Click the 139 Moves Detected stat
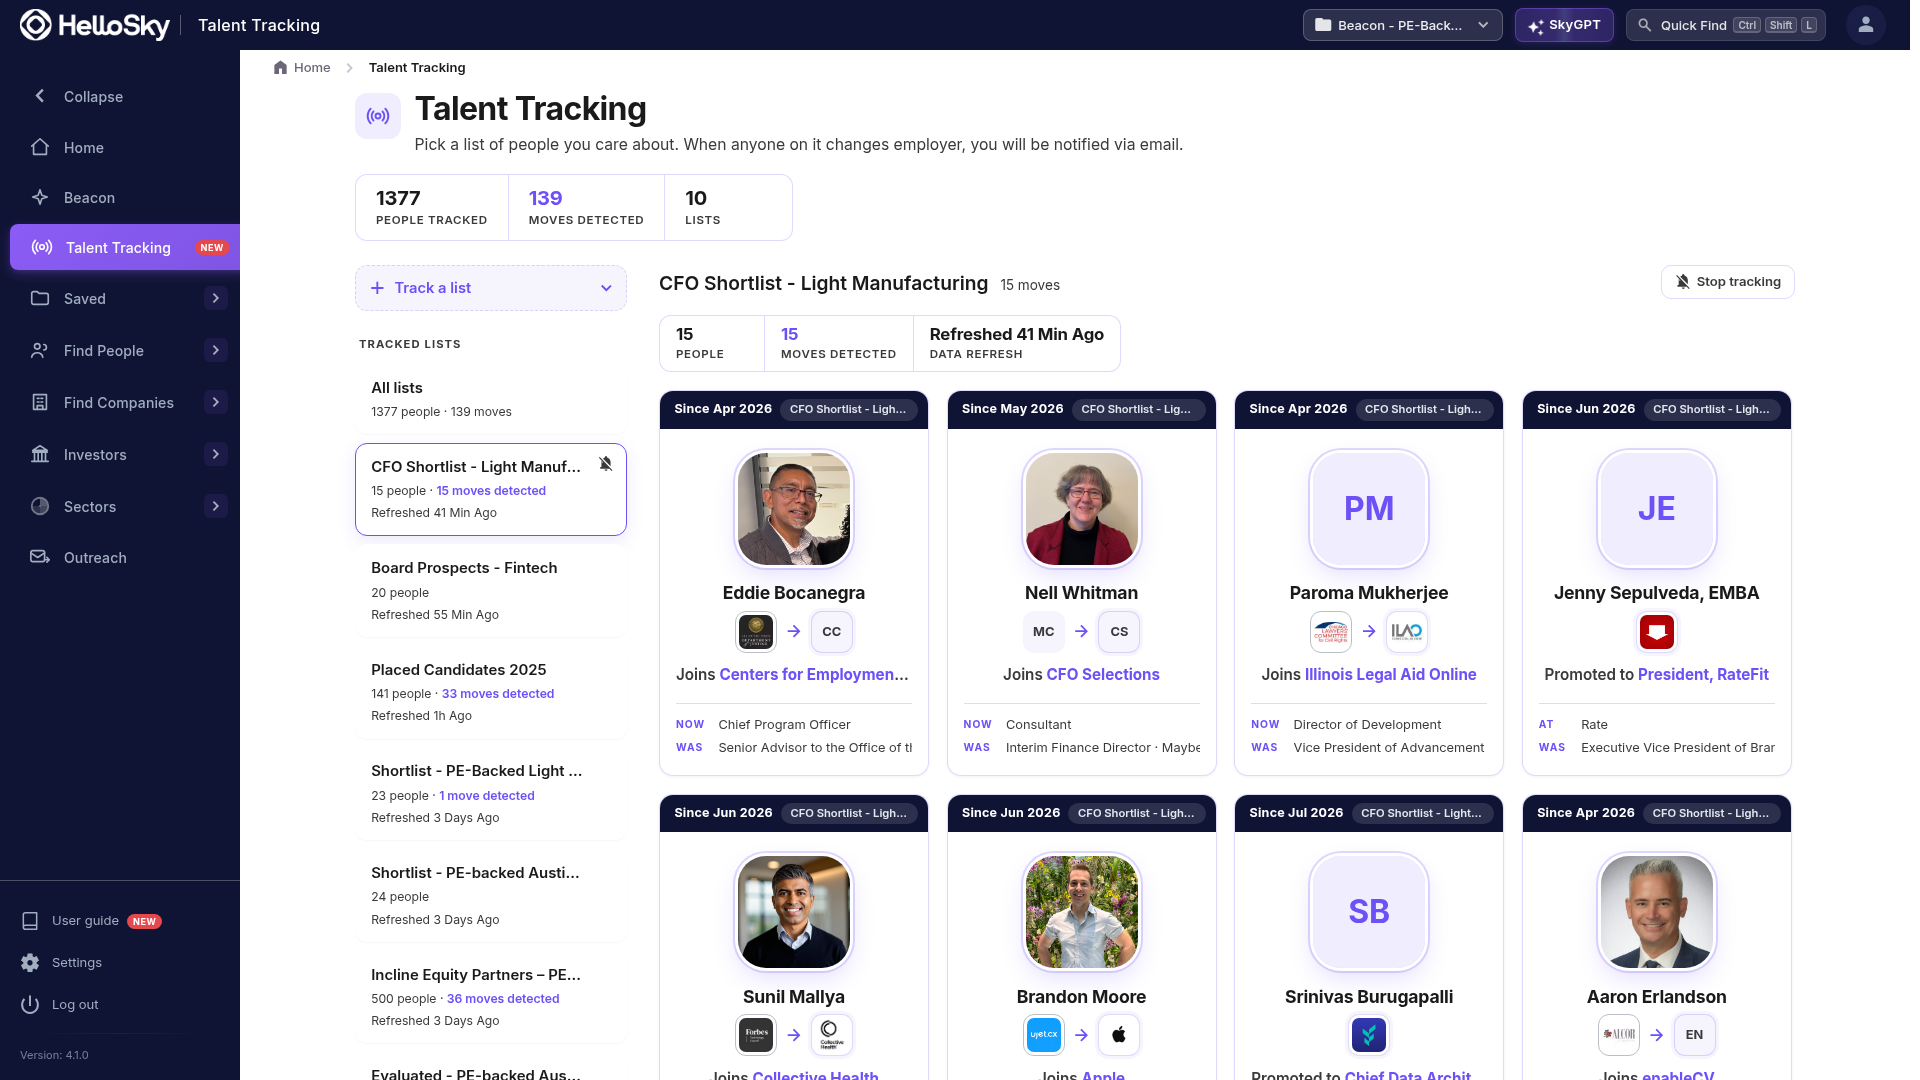The image size is (1920, 1080). pyautogui.click(x=586, y=207)
